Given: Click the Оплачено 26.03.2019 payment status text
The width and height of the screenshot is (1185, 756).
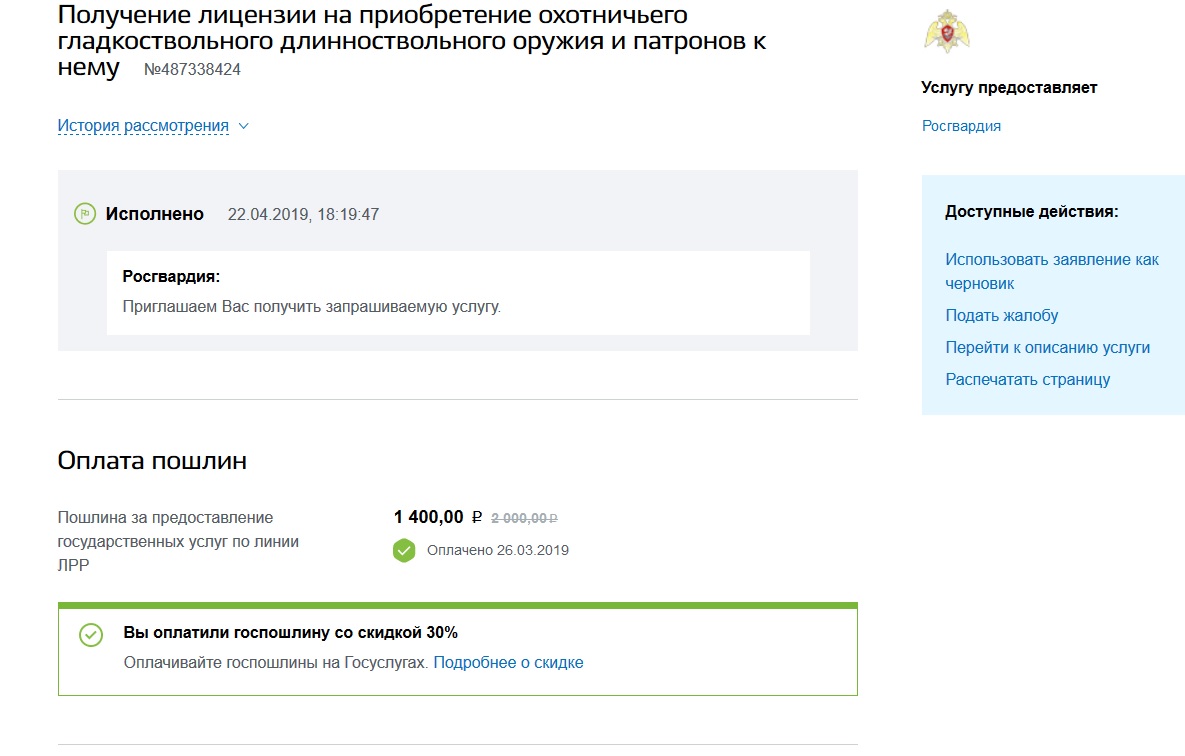Looking at the screenshot, I should pyautogui.click(x=497, y=550).
